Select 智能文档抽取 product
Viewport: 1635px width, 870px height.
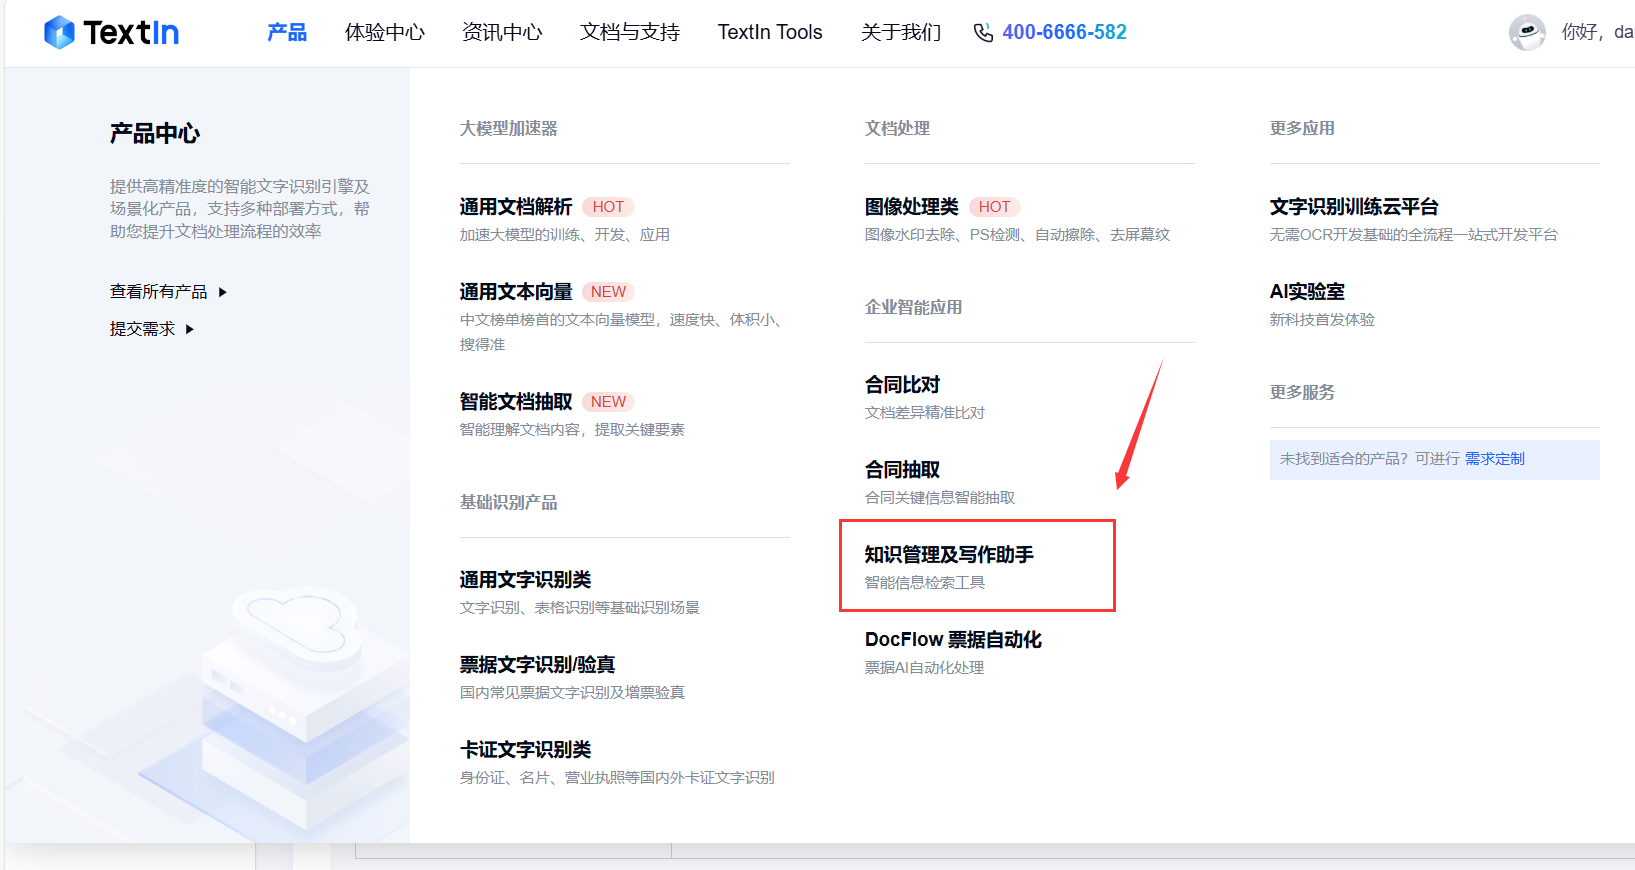click(x=516, y=402)
